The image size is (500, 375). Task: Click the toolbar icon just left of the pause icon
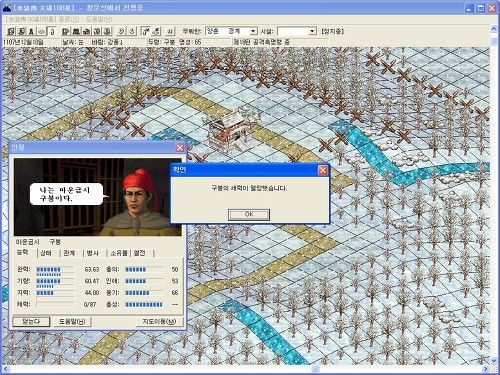[156, 31]
